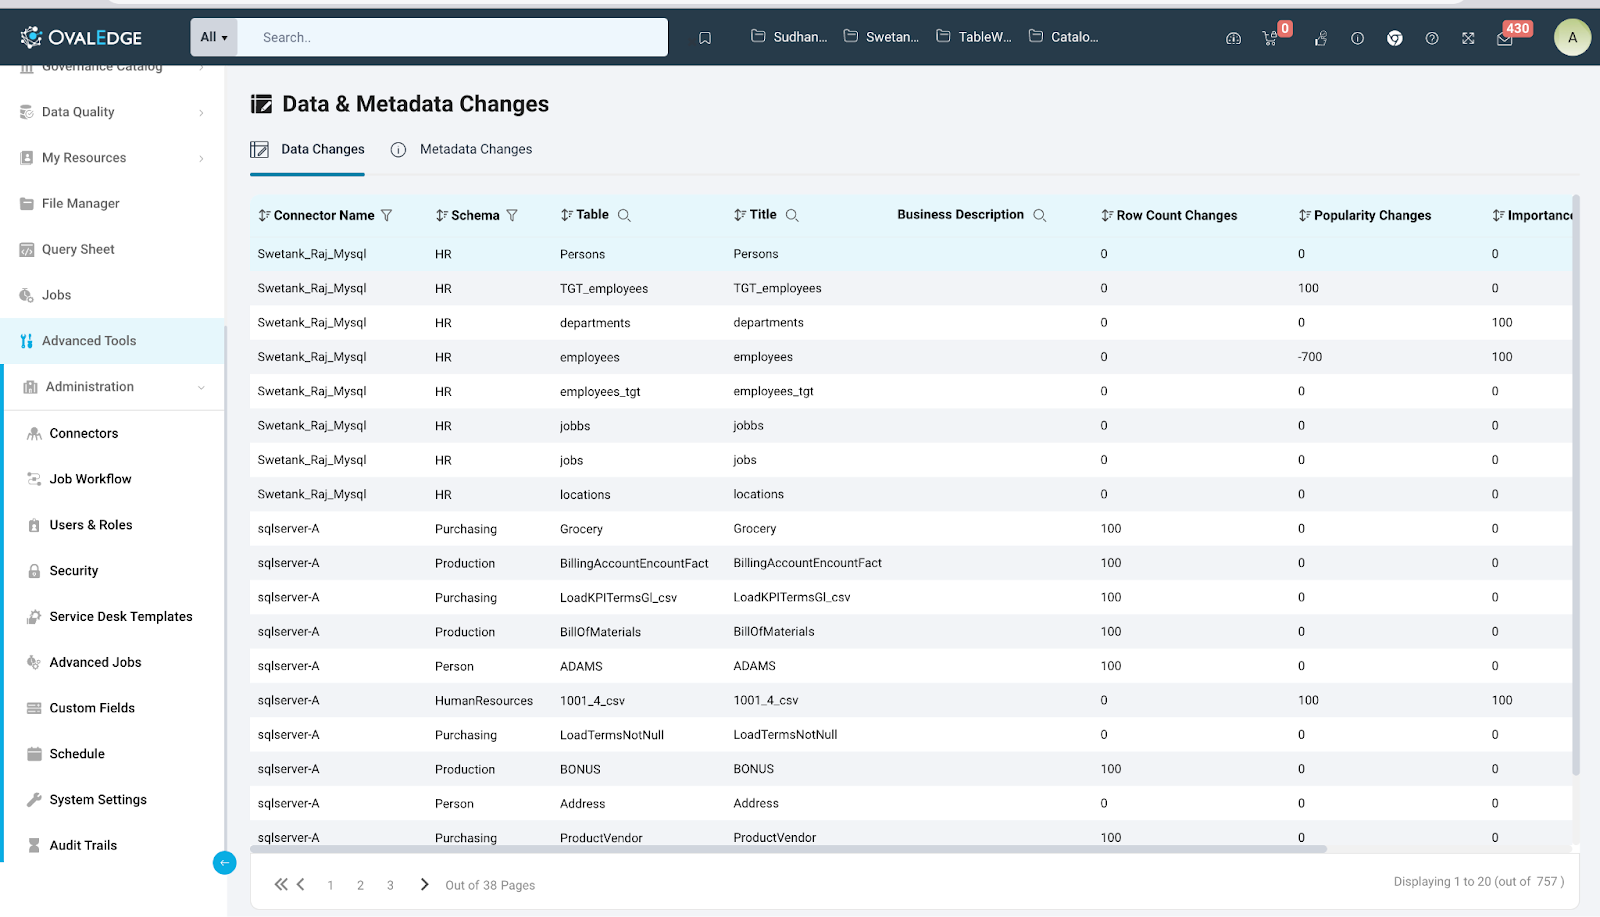Click the OvalEdge logo
Viewport: 1600px width, 917px height.
81,37
